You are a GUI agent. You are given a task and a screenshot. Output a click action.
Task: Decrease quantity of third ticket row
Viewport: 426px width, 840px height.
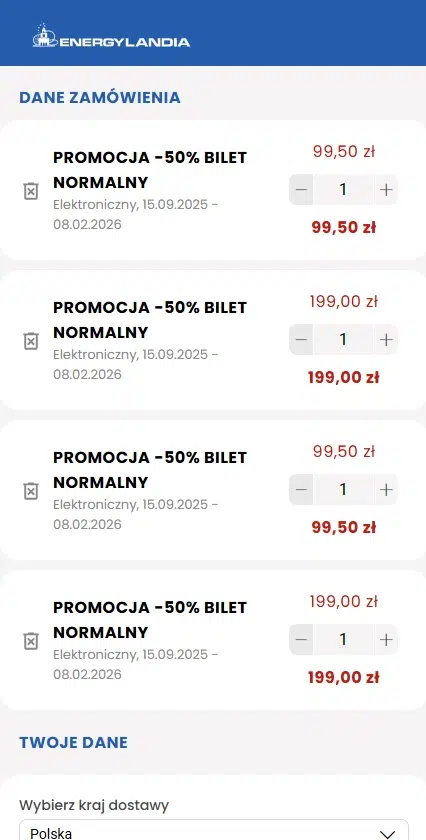pos(301,490)
